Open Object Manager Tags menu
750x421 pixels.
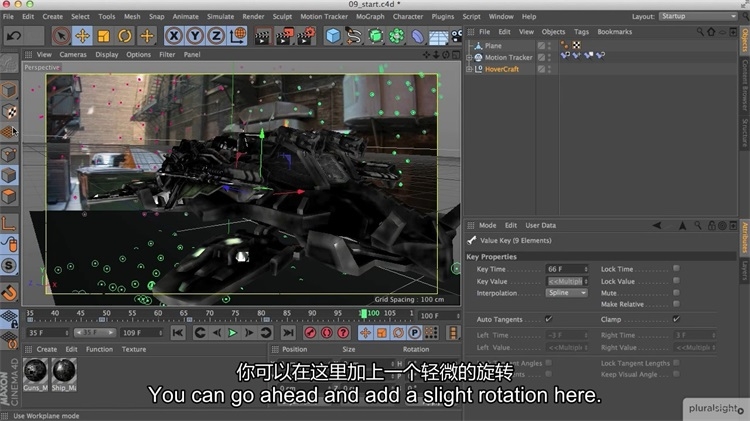coord(581,32)
